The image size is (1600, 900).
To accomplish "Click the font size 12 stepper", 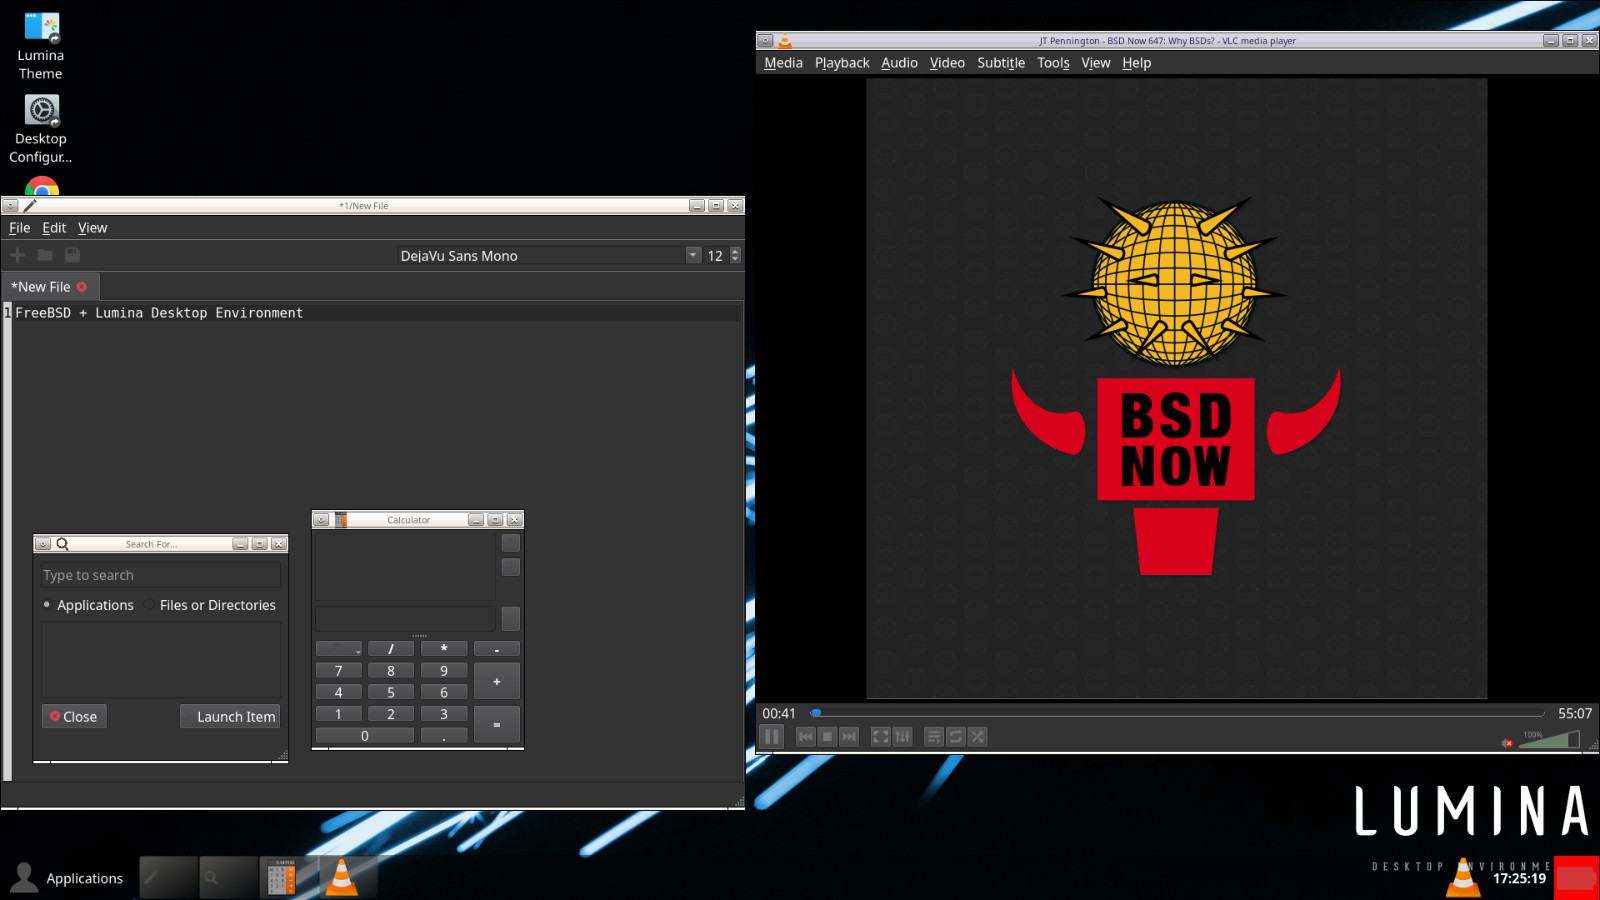I will [x=735, y=255].
